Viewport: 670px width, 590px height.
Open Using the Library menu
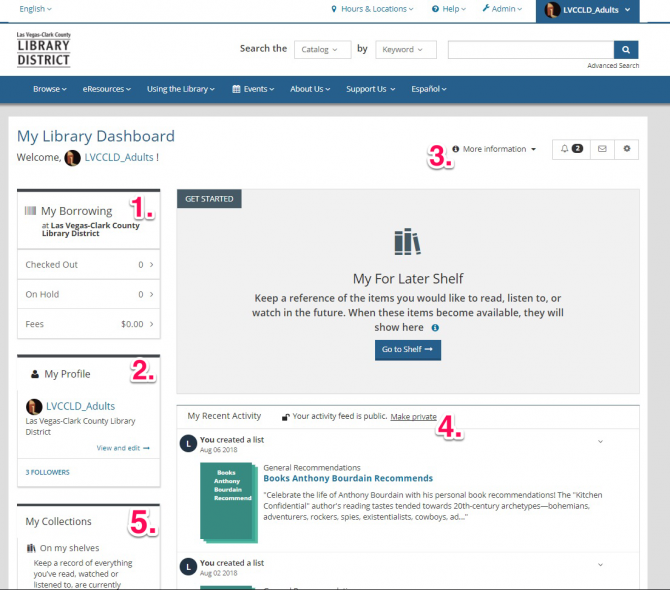point(181,89)
